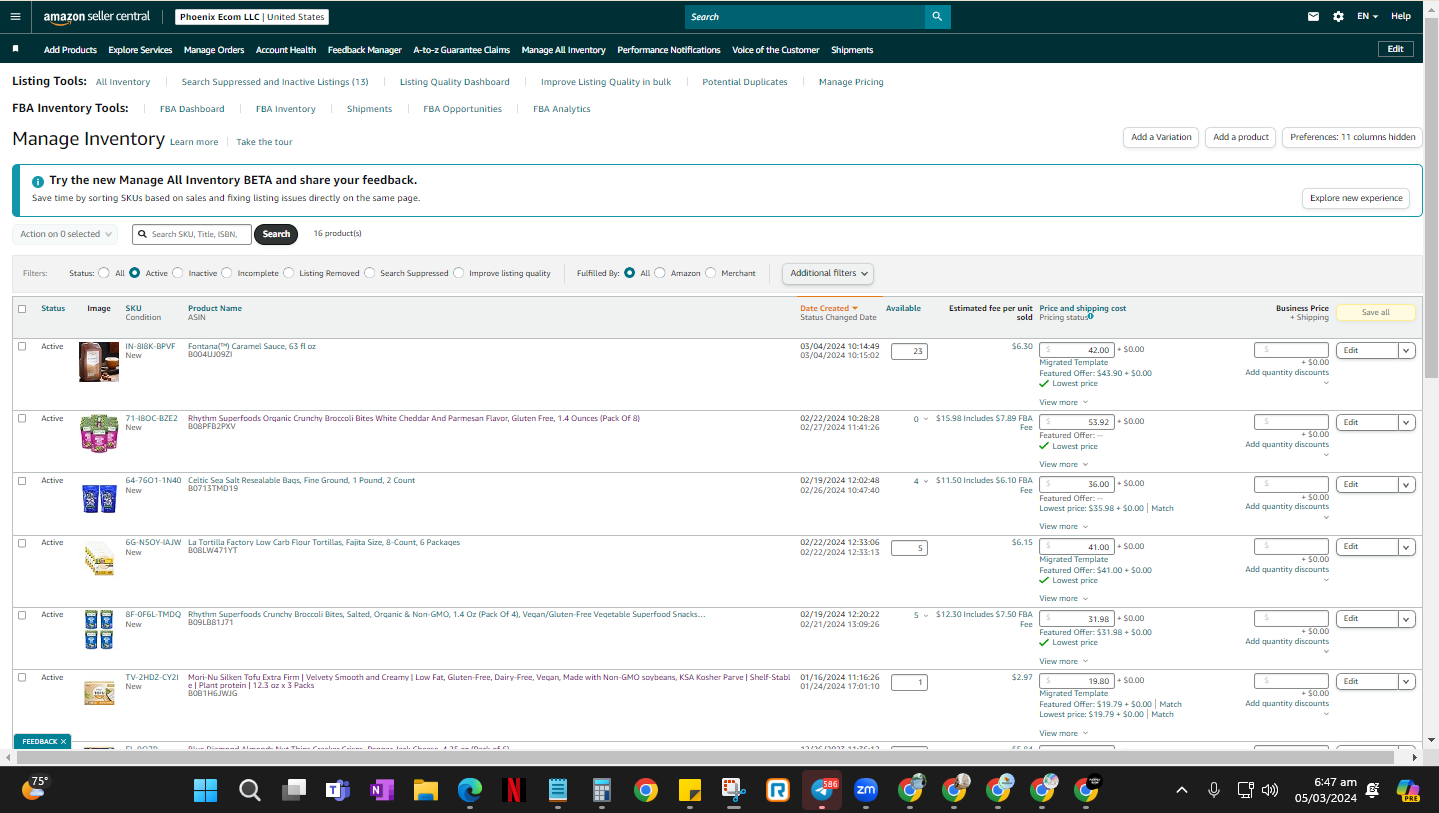
Task: Expand View more for Fontana Caramel Sauce
Action: [1062, 402]
